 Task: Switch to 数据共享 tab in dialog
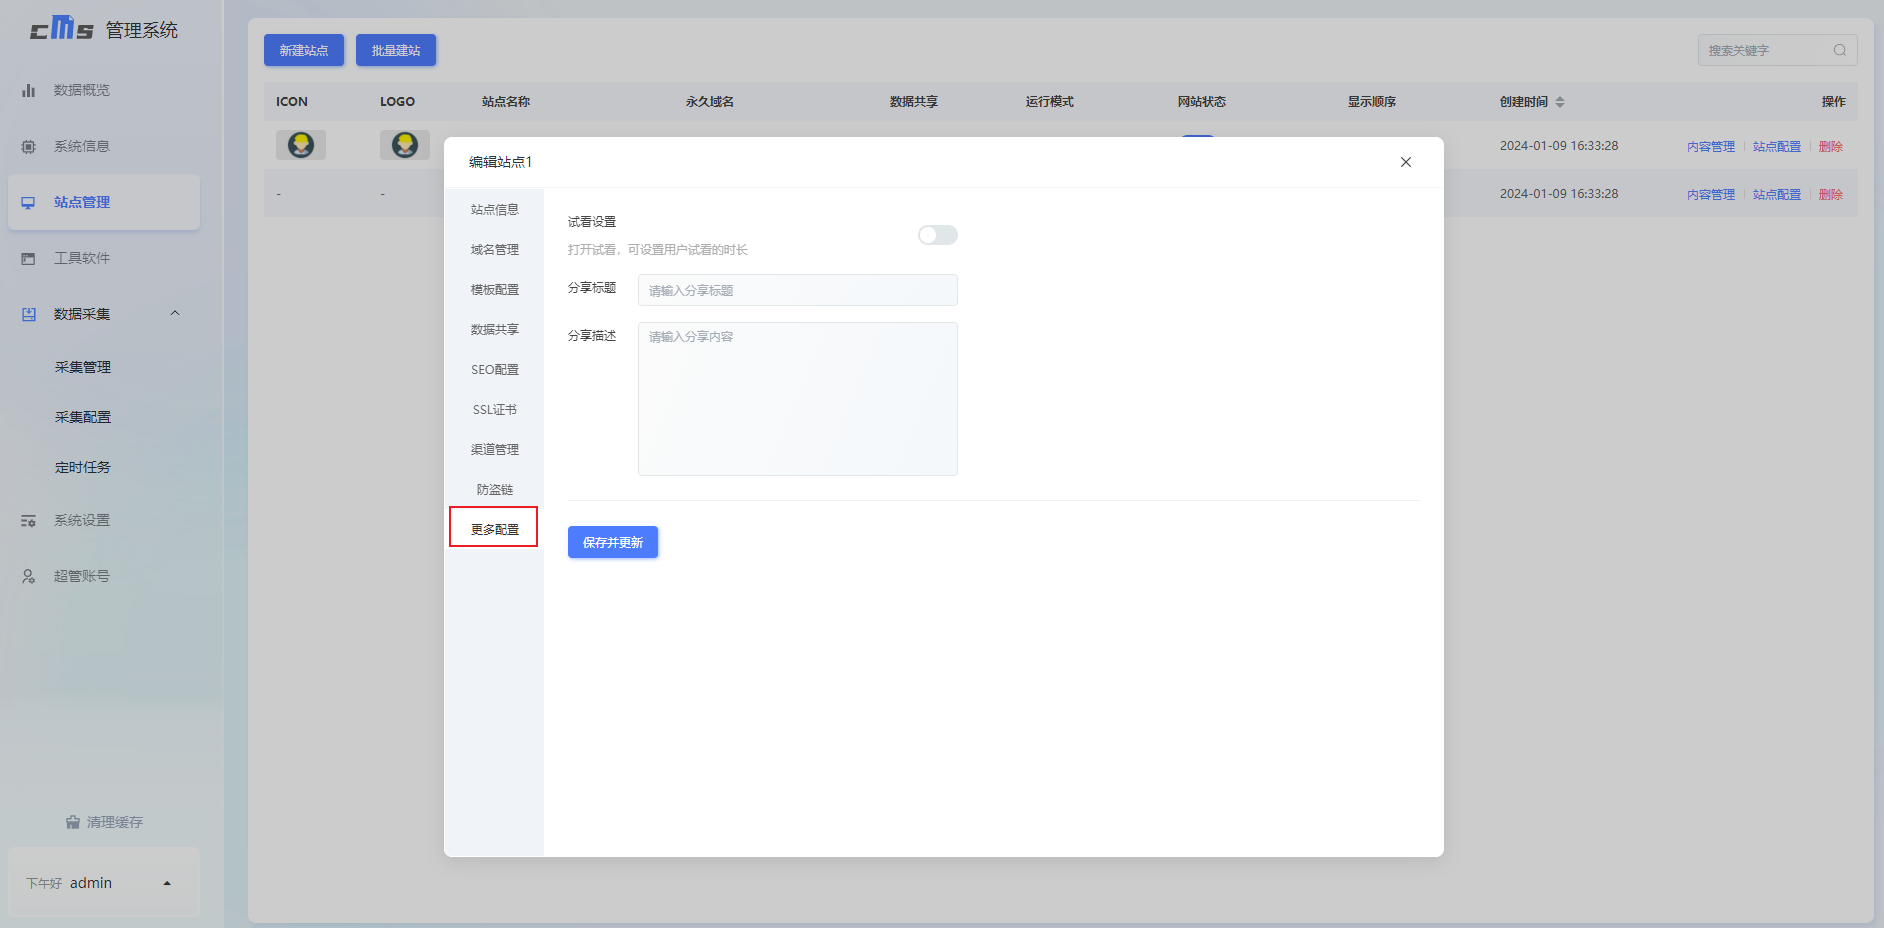[495, 329]
